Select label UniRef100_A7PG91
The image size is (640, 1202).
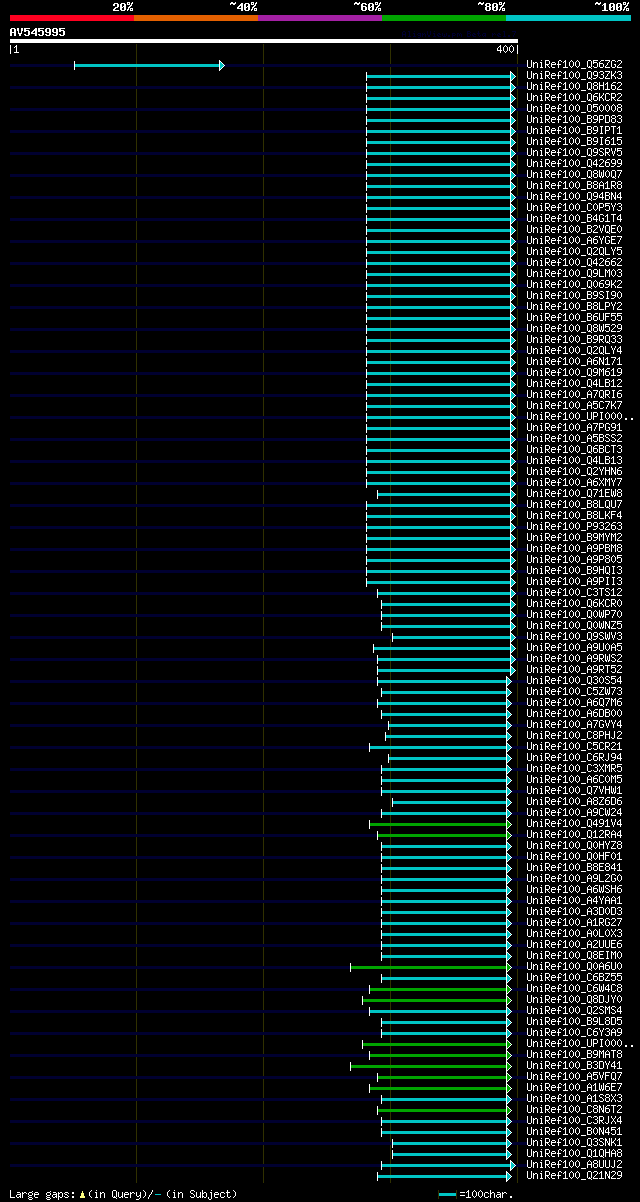(574, 428)
